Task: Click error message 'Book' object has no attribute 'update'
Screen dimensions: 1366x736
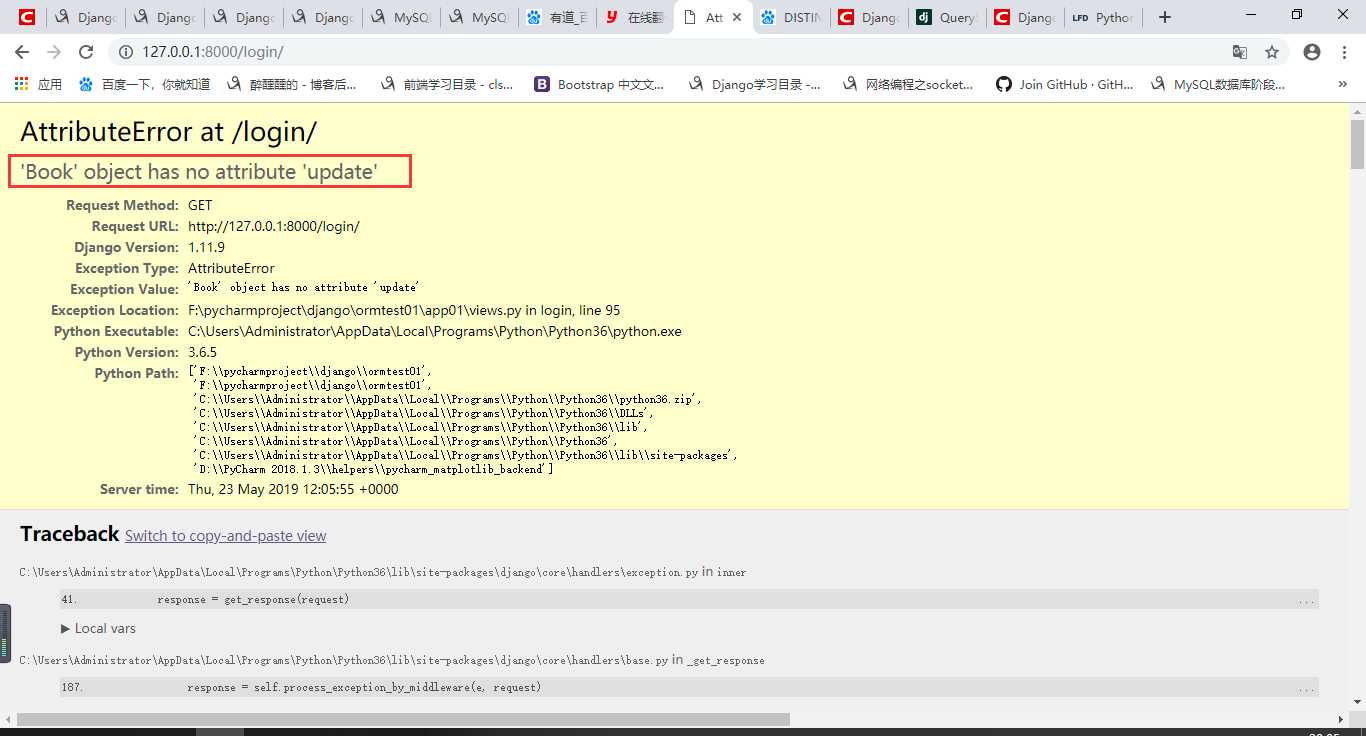Action: 199,172
